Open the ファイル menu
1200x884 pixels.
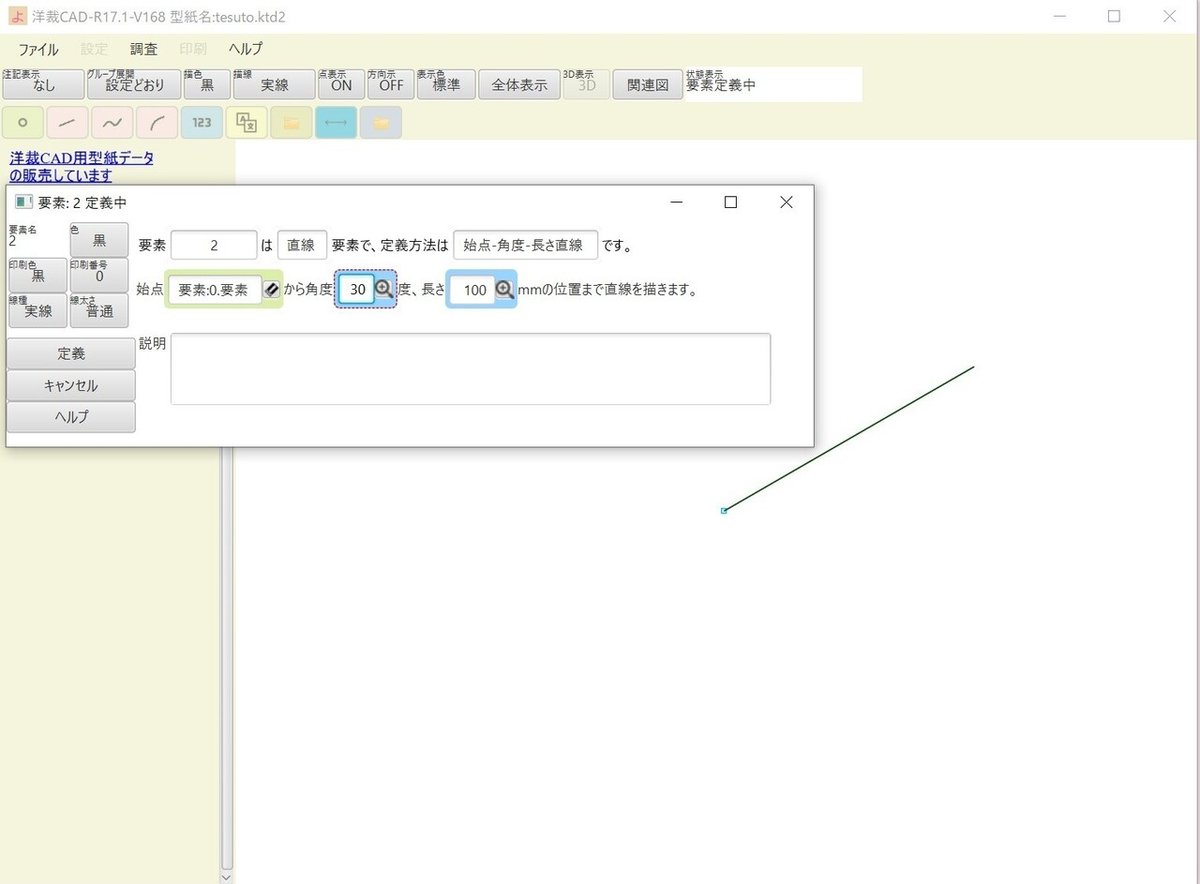[x=38, y=49]
